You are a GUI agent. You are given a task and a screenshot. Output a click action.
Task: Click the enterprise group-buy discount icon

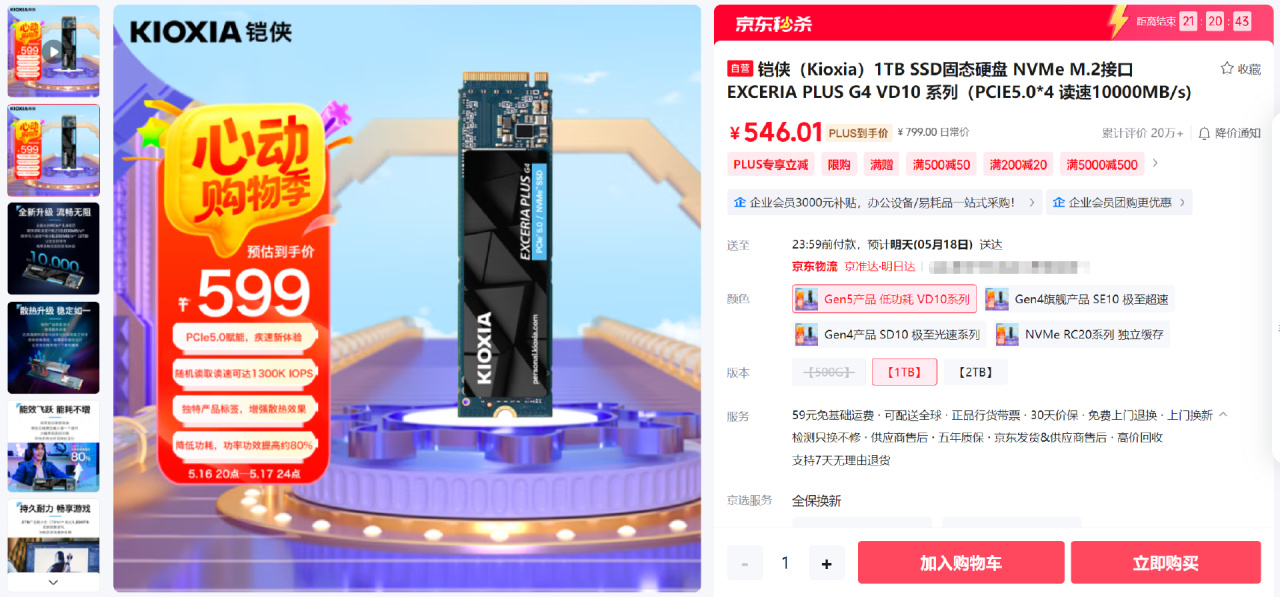point(1059,202)
